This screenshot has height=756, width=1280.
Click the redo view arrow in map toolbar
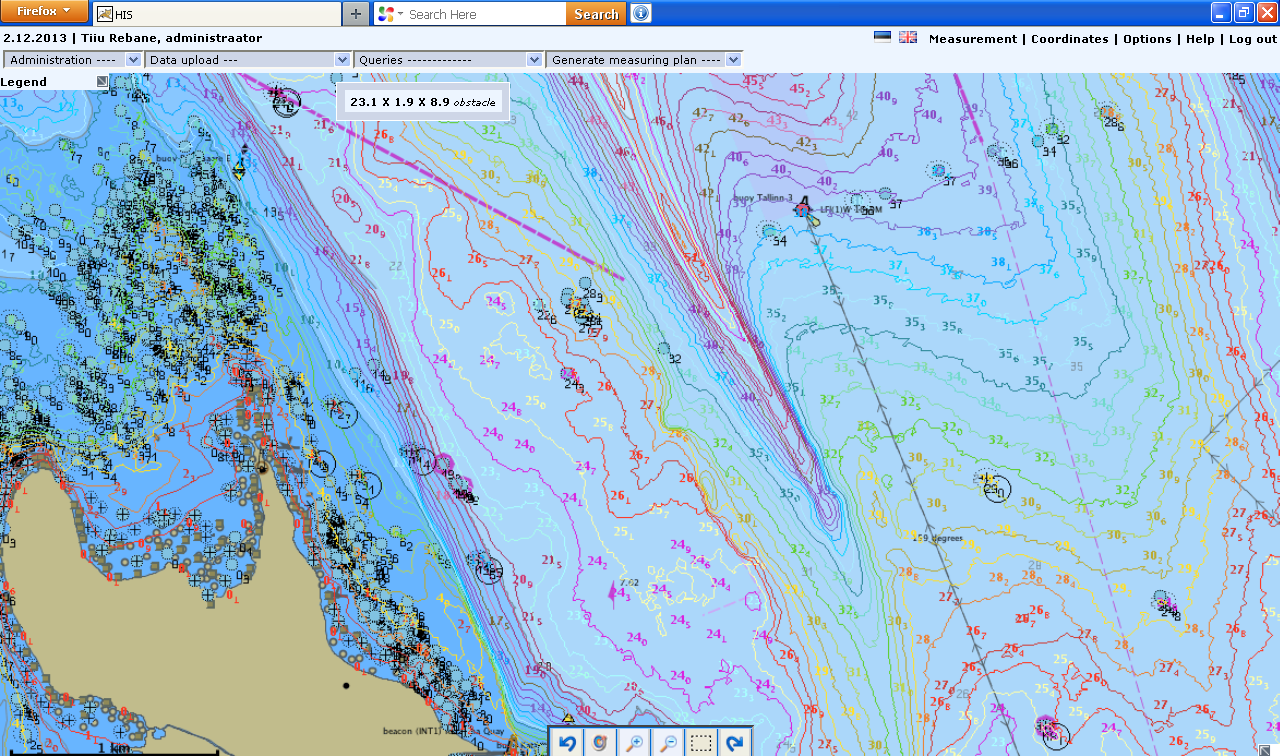[x=735, y=742]
